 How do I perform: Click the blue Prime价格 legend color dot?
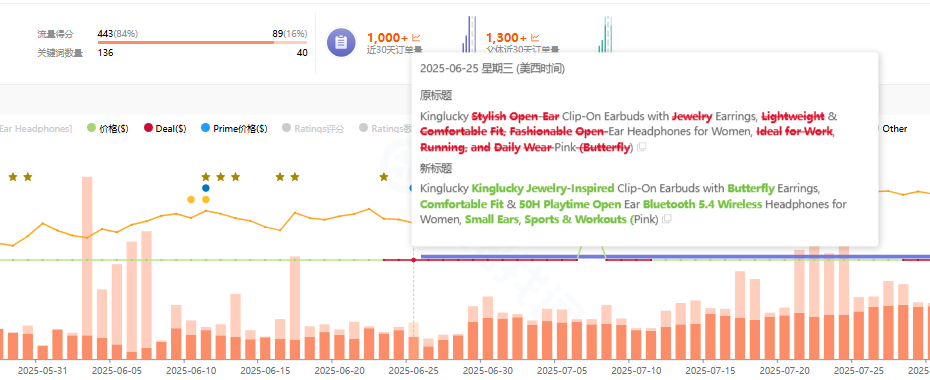[205, 128]
